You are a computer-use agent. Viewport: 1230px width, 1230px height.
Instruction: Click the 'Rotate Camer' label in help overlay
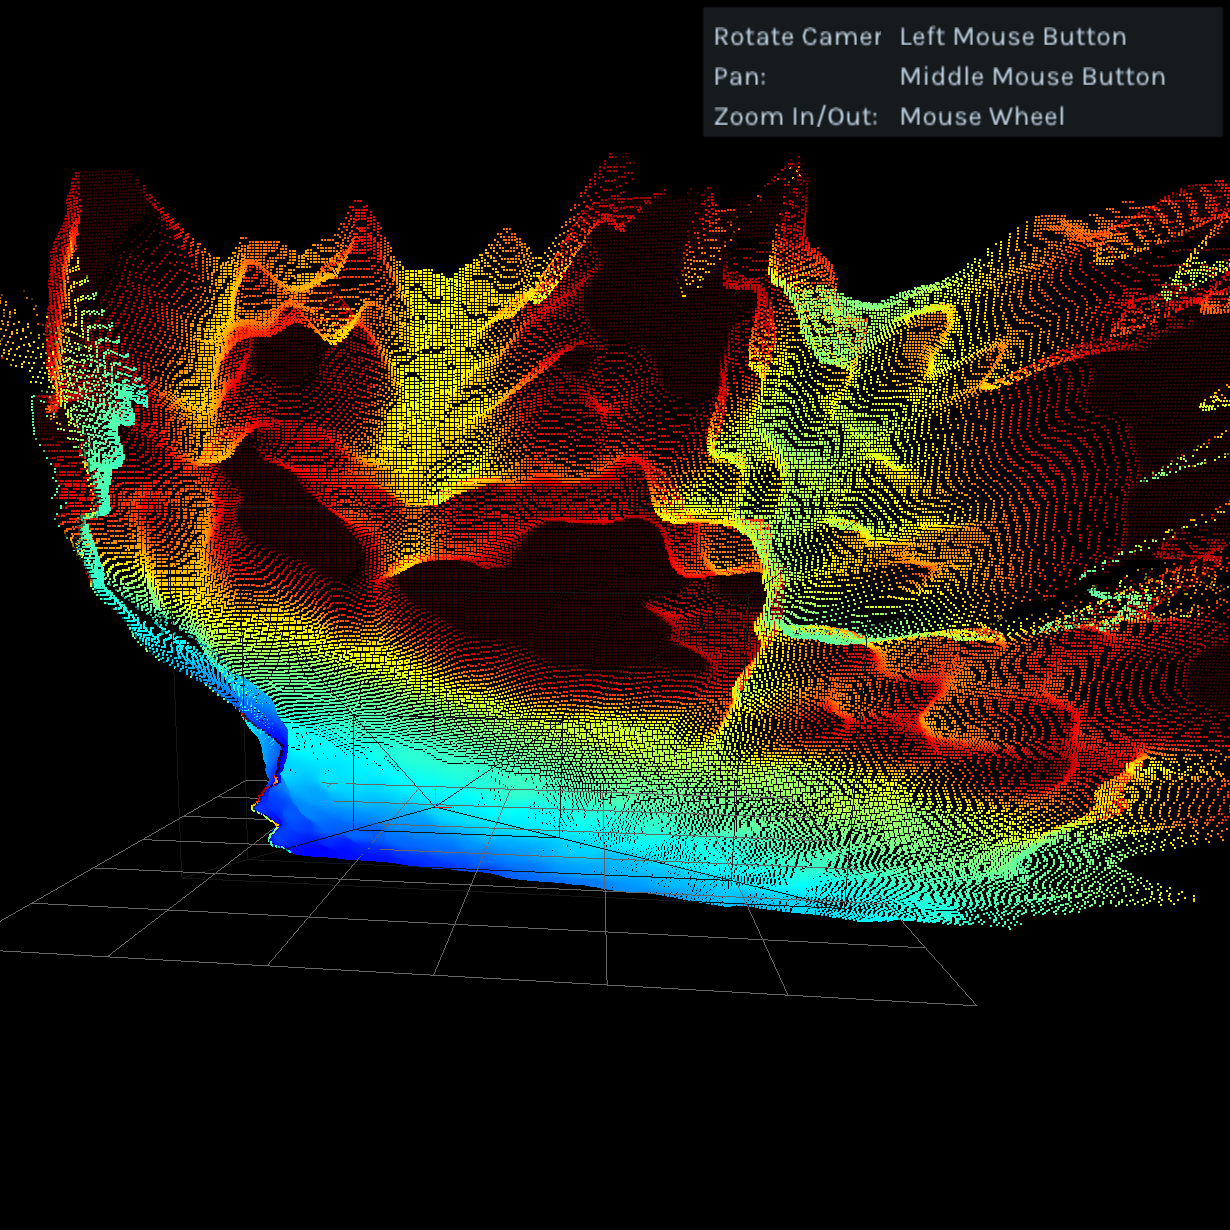[797, 37]
